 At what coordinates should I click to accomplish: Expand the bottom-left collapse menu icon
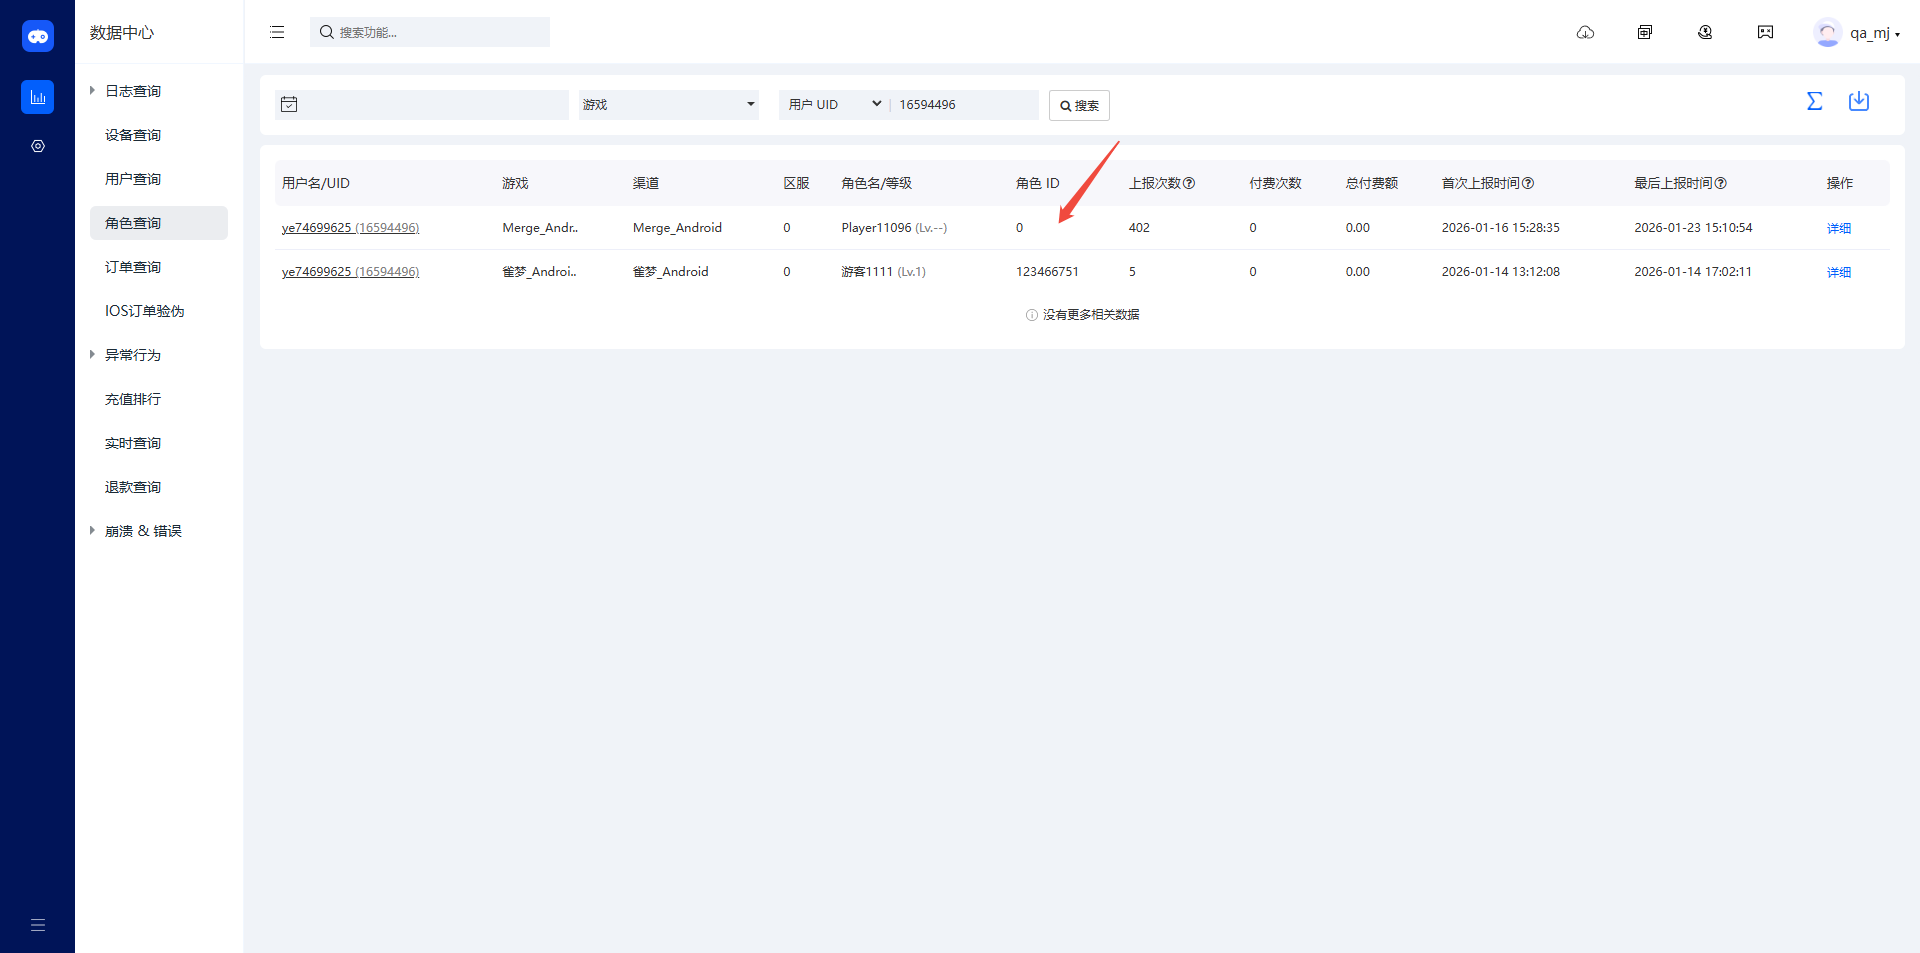tap(38, 925)
